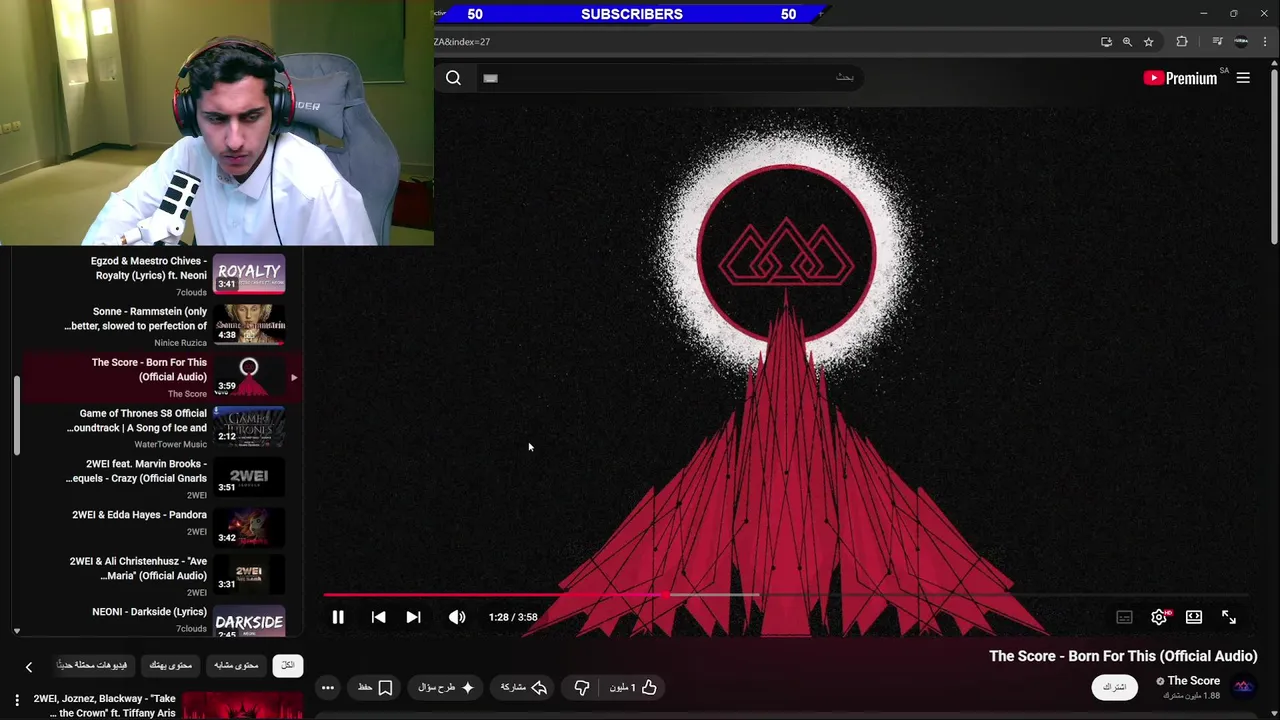Click the browser address bar URL
The height and width of the screenshot is (720, 1280).
click(462, 42)
